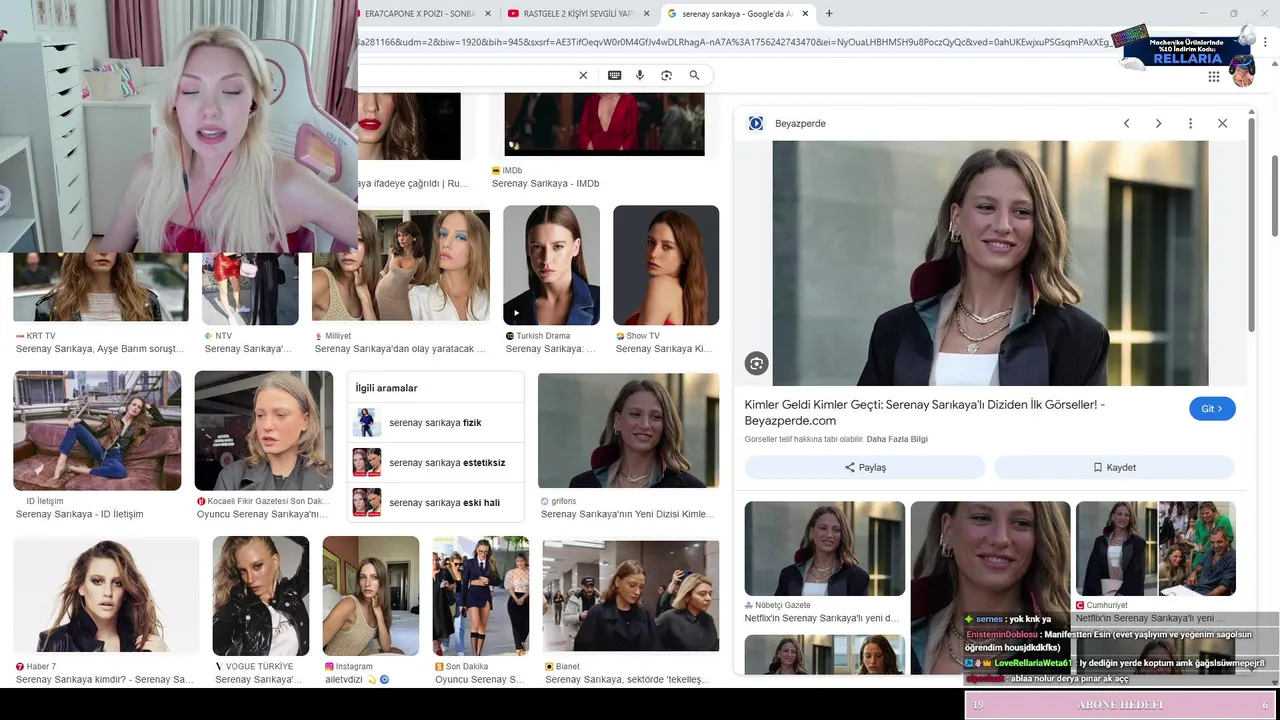Switch to the ERA7CAPONE X POIZI tab
1280x720 pixels.
coord(418,13)
